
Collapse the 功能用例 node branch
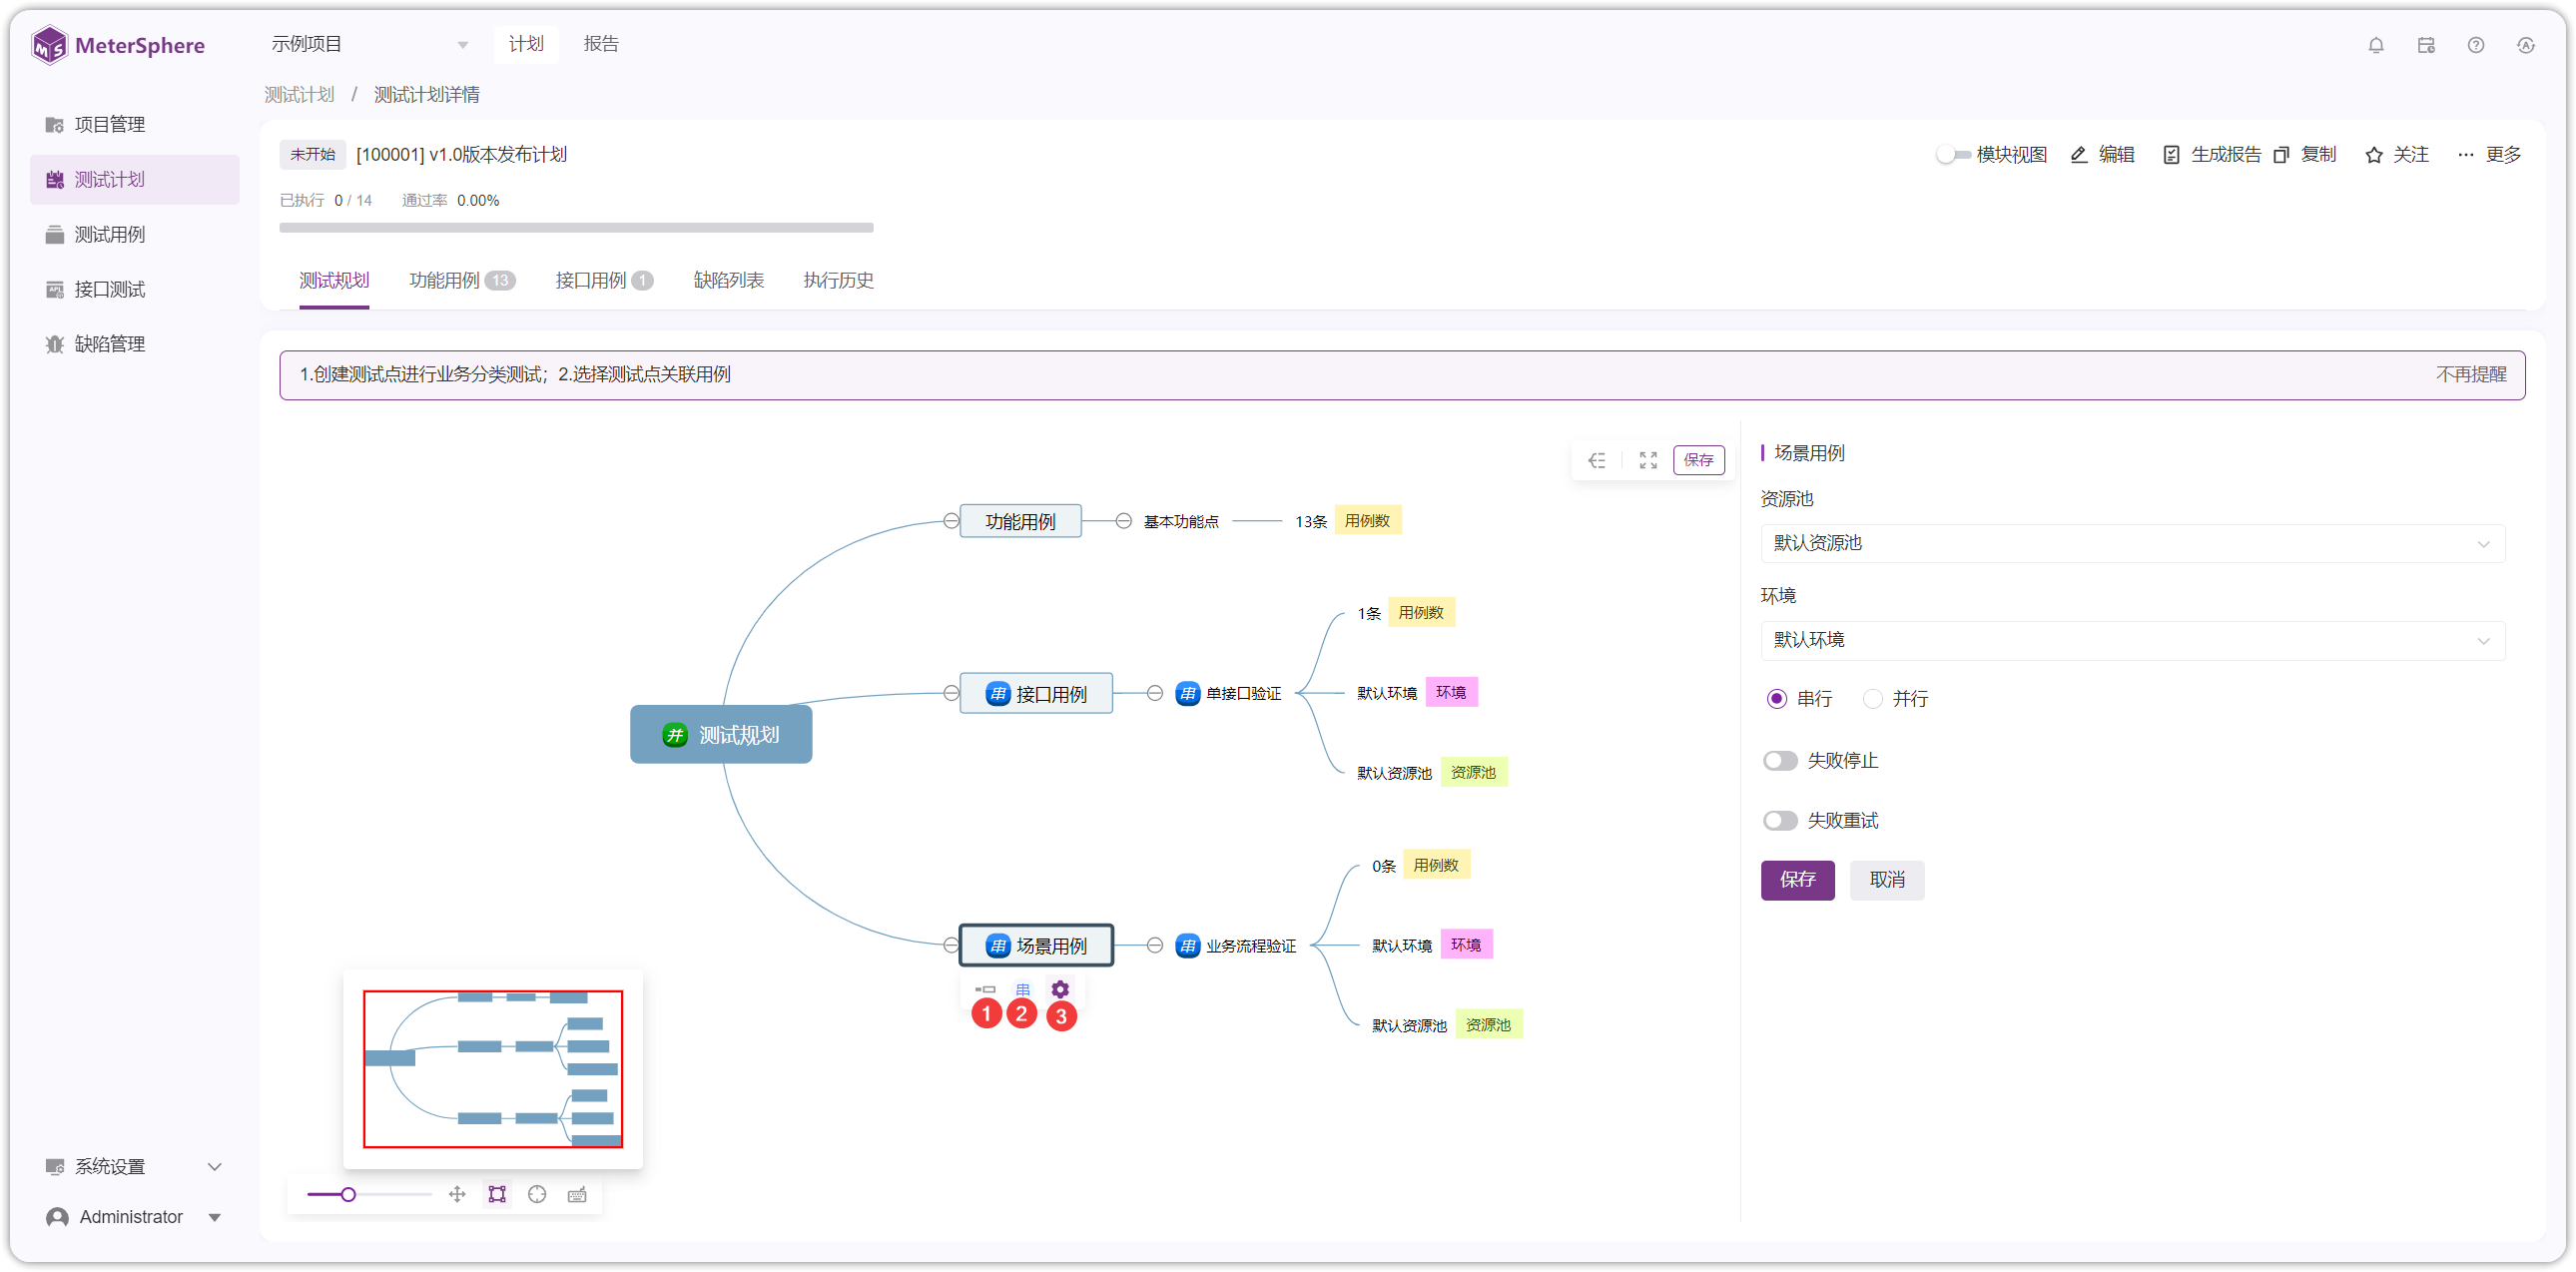(x=950, y=521)
